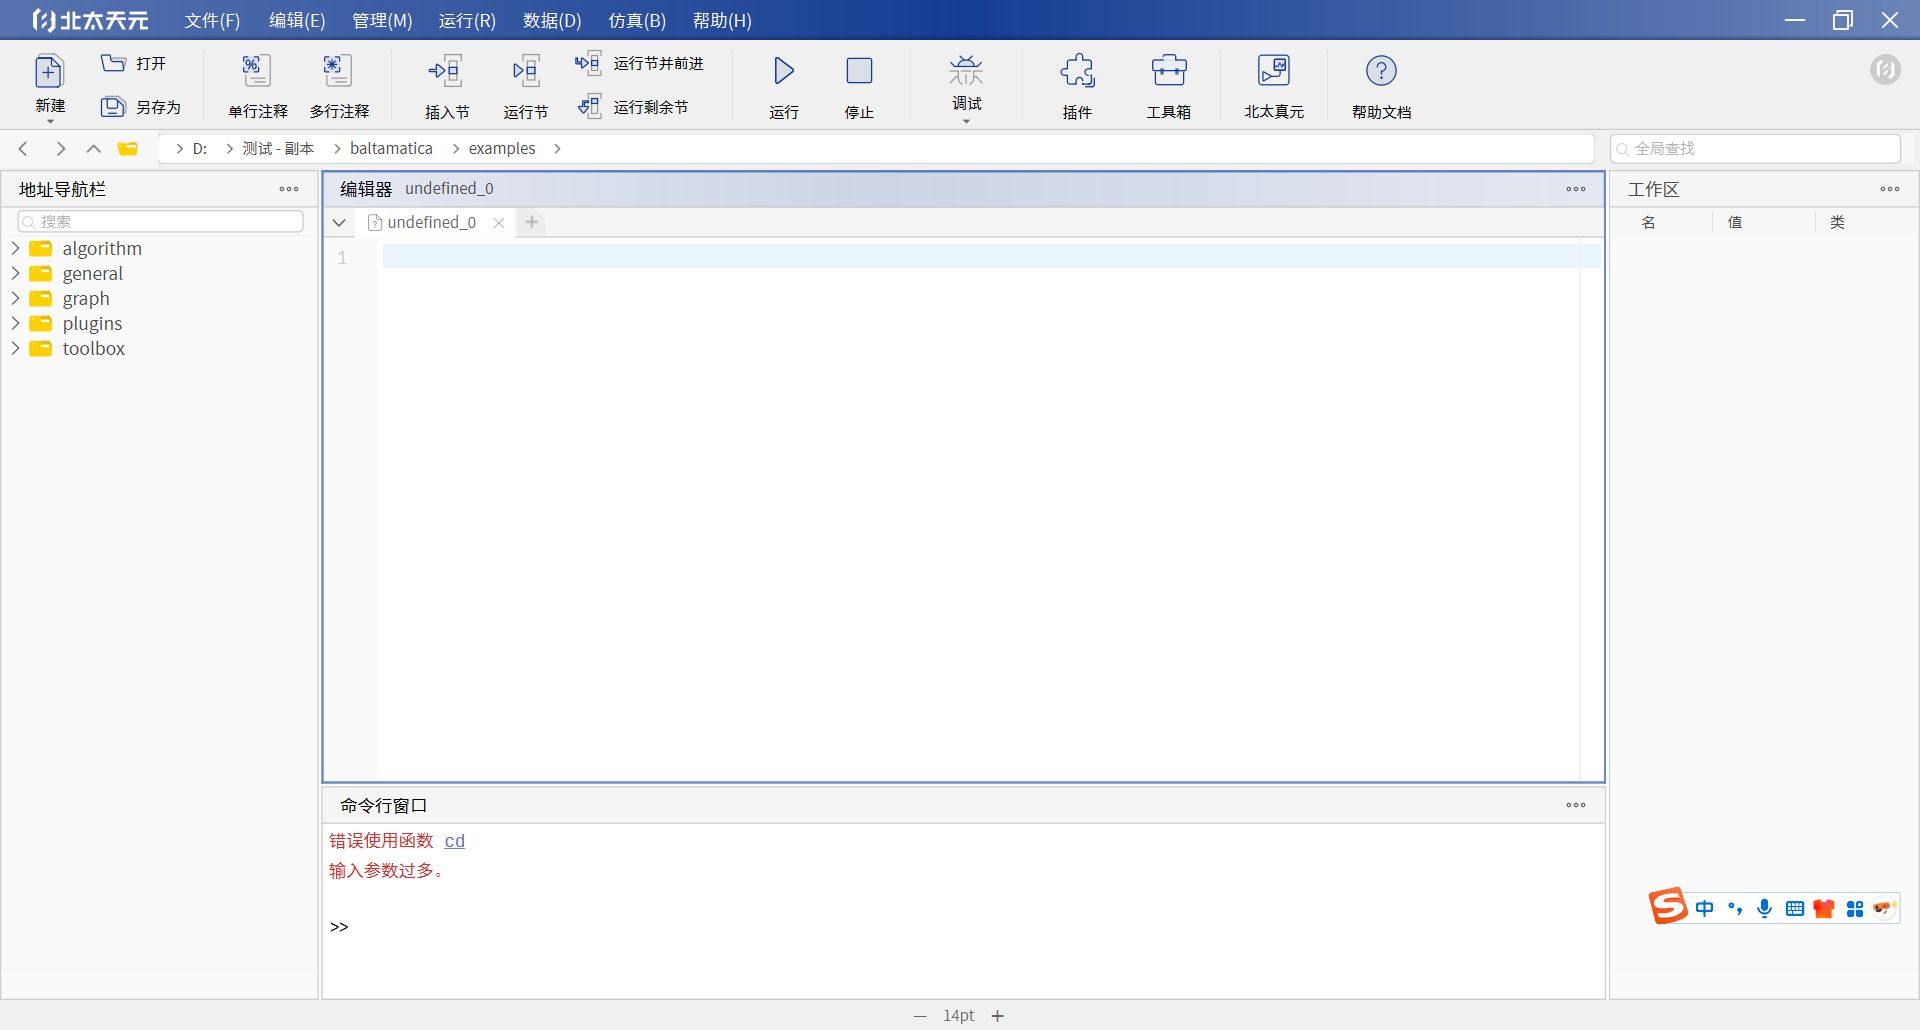Open the Toolbox (工具箱) icon
This screenshot has height=1030, width=1920.
pyautogui.click(x=1168, y=71)
